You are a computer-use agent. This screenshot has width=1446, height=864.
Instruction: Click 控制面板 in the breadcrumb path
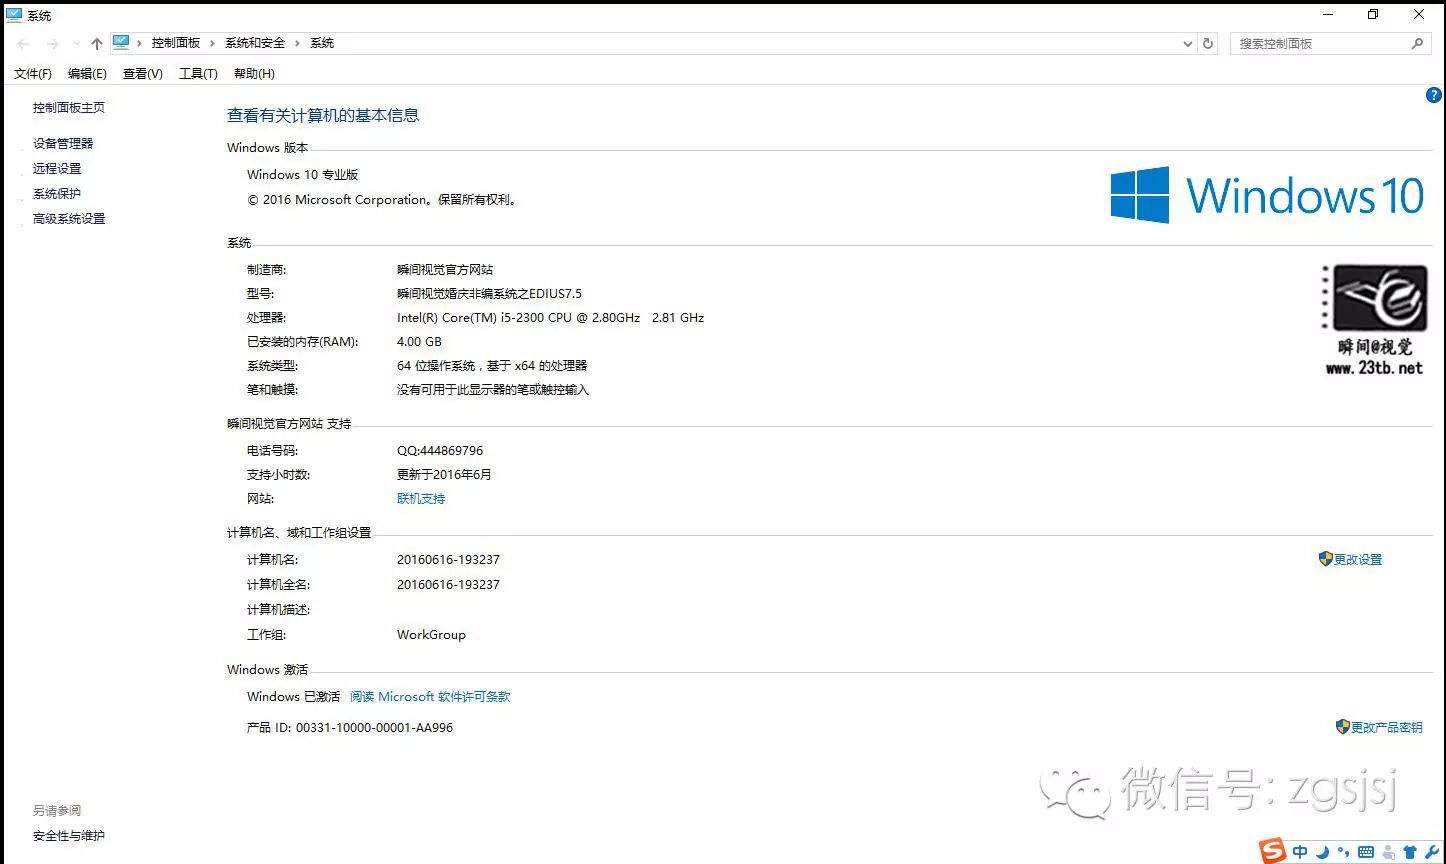point(176,43)
